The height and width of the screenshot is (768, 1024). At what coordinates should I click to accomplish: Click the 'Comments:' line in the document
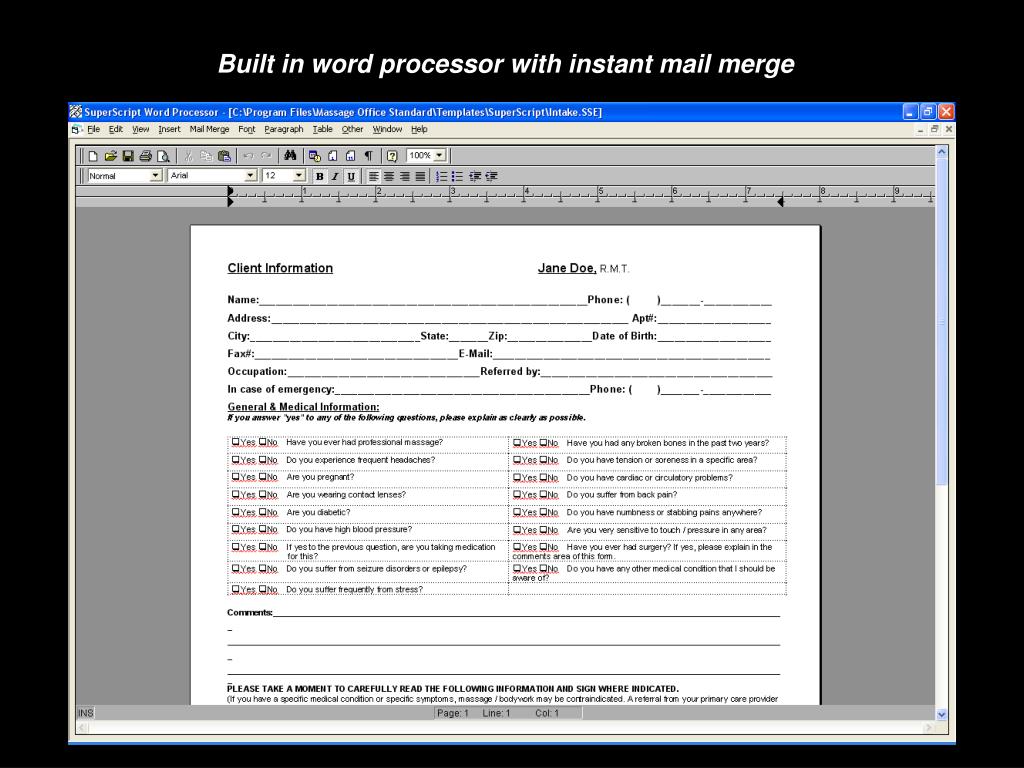(x=504, y=613)
